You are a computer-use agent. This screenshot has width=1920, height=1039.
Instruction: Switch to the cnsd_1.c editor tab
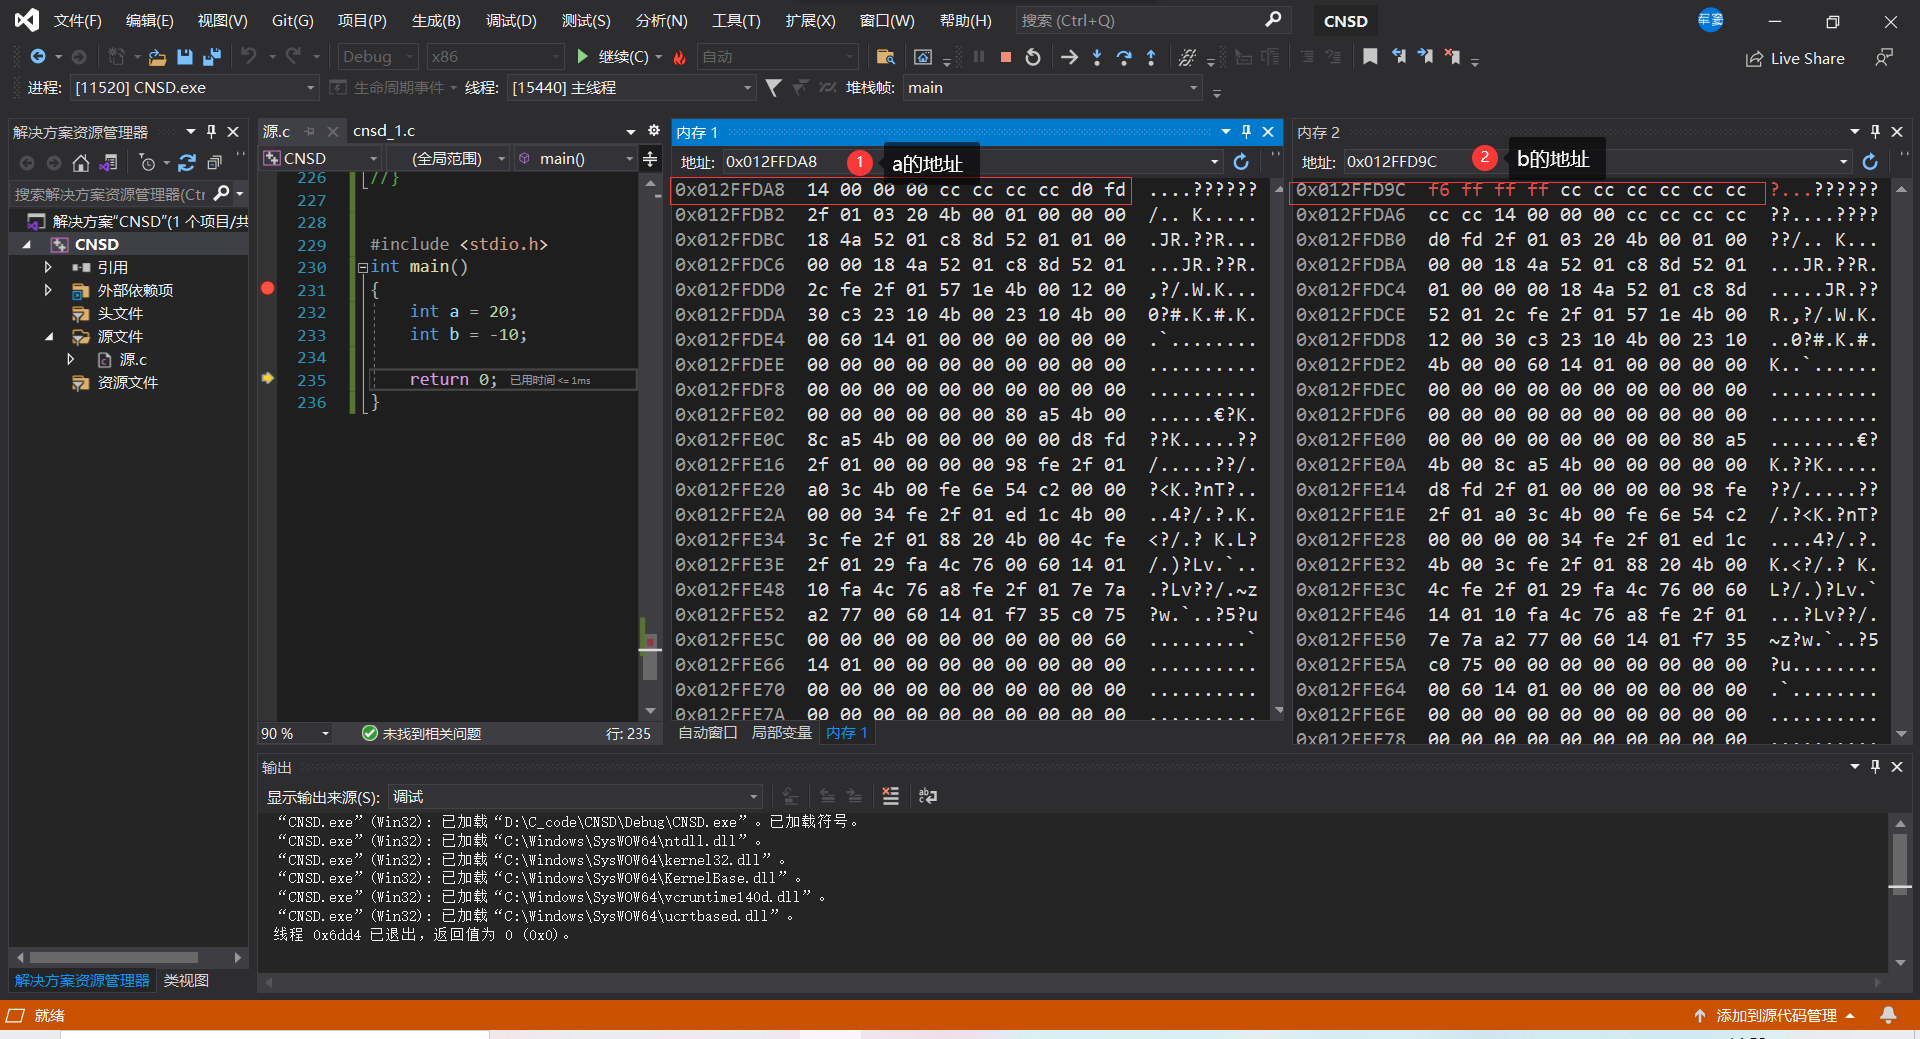384,131
